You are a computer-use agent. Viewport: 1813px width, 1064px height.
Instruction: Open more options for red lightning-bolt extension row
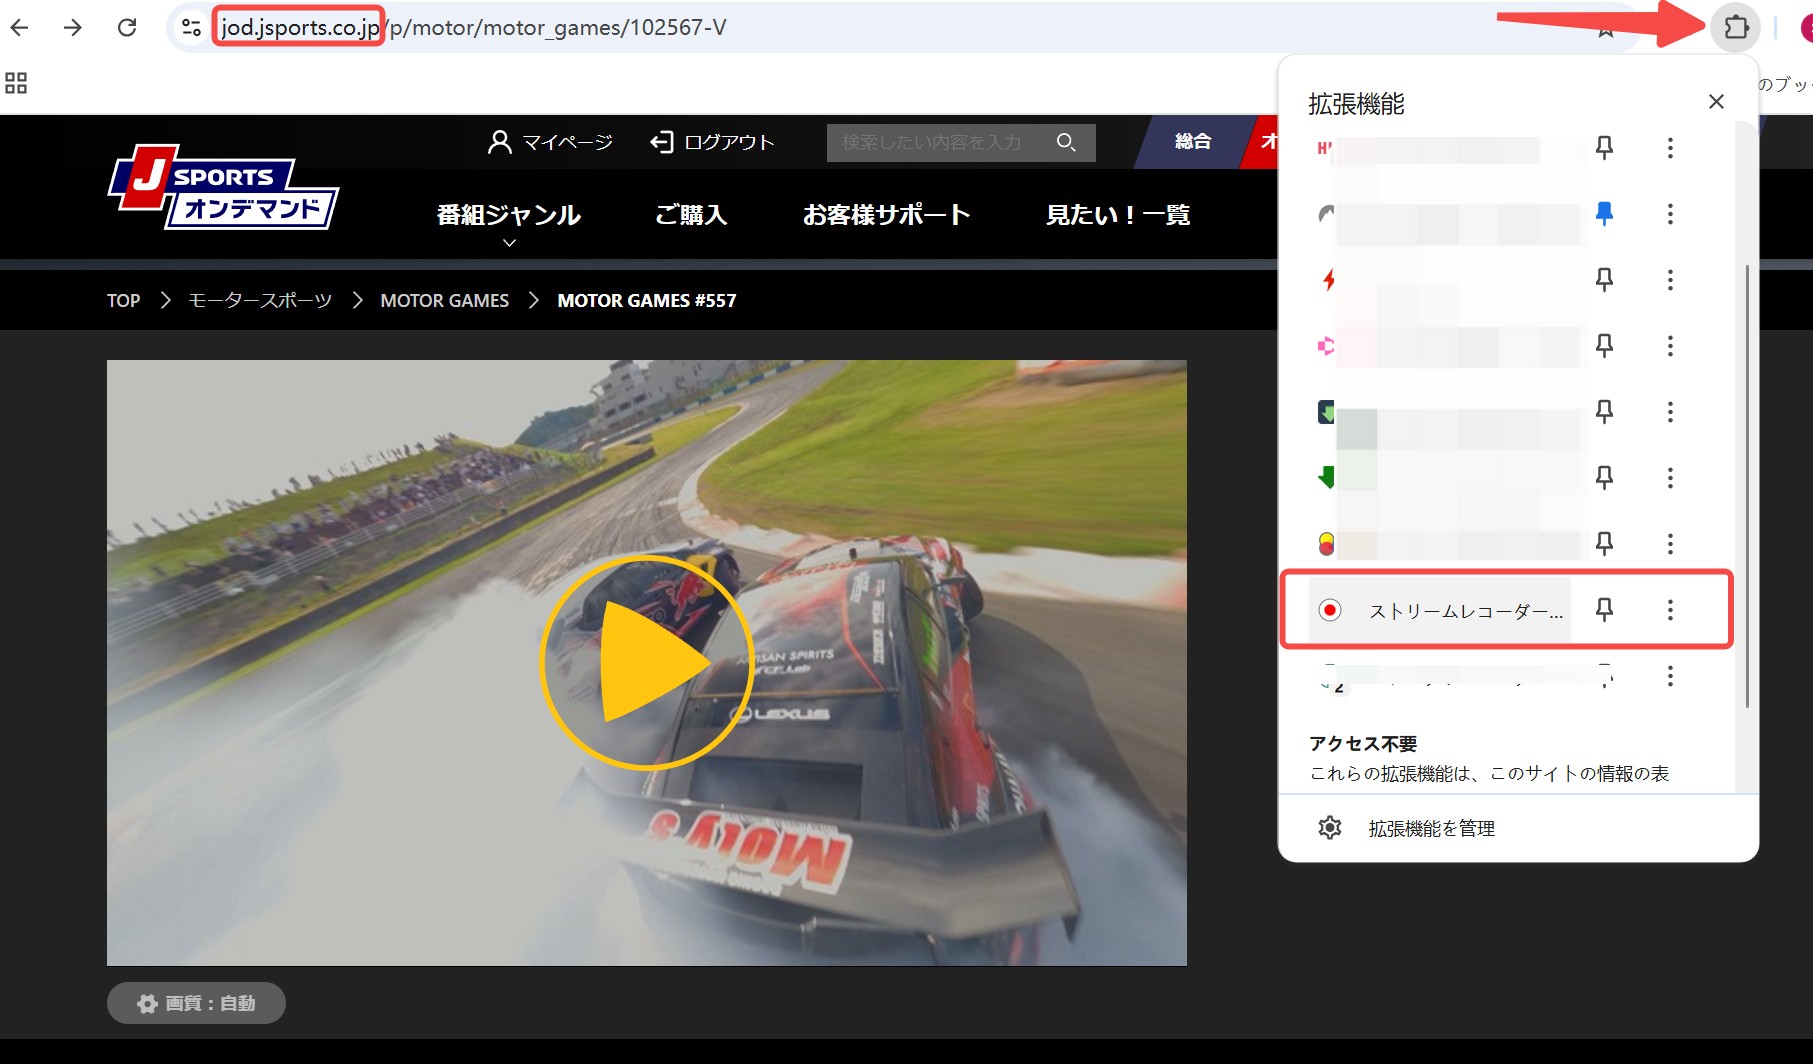[x=1670, y=280]
